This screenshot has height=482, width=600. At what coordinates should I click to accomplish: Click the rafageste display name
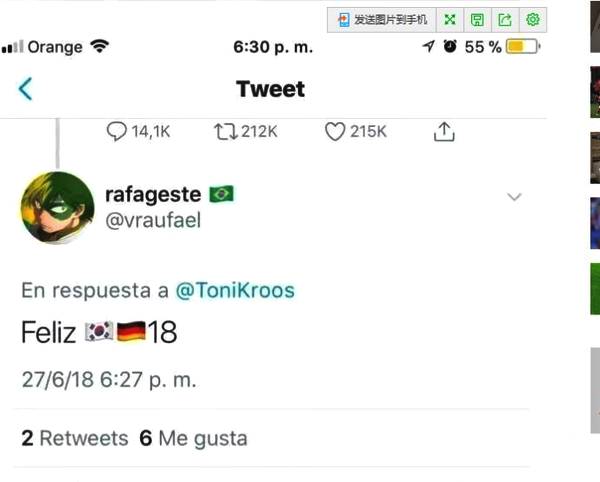(x=153, y=194)
